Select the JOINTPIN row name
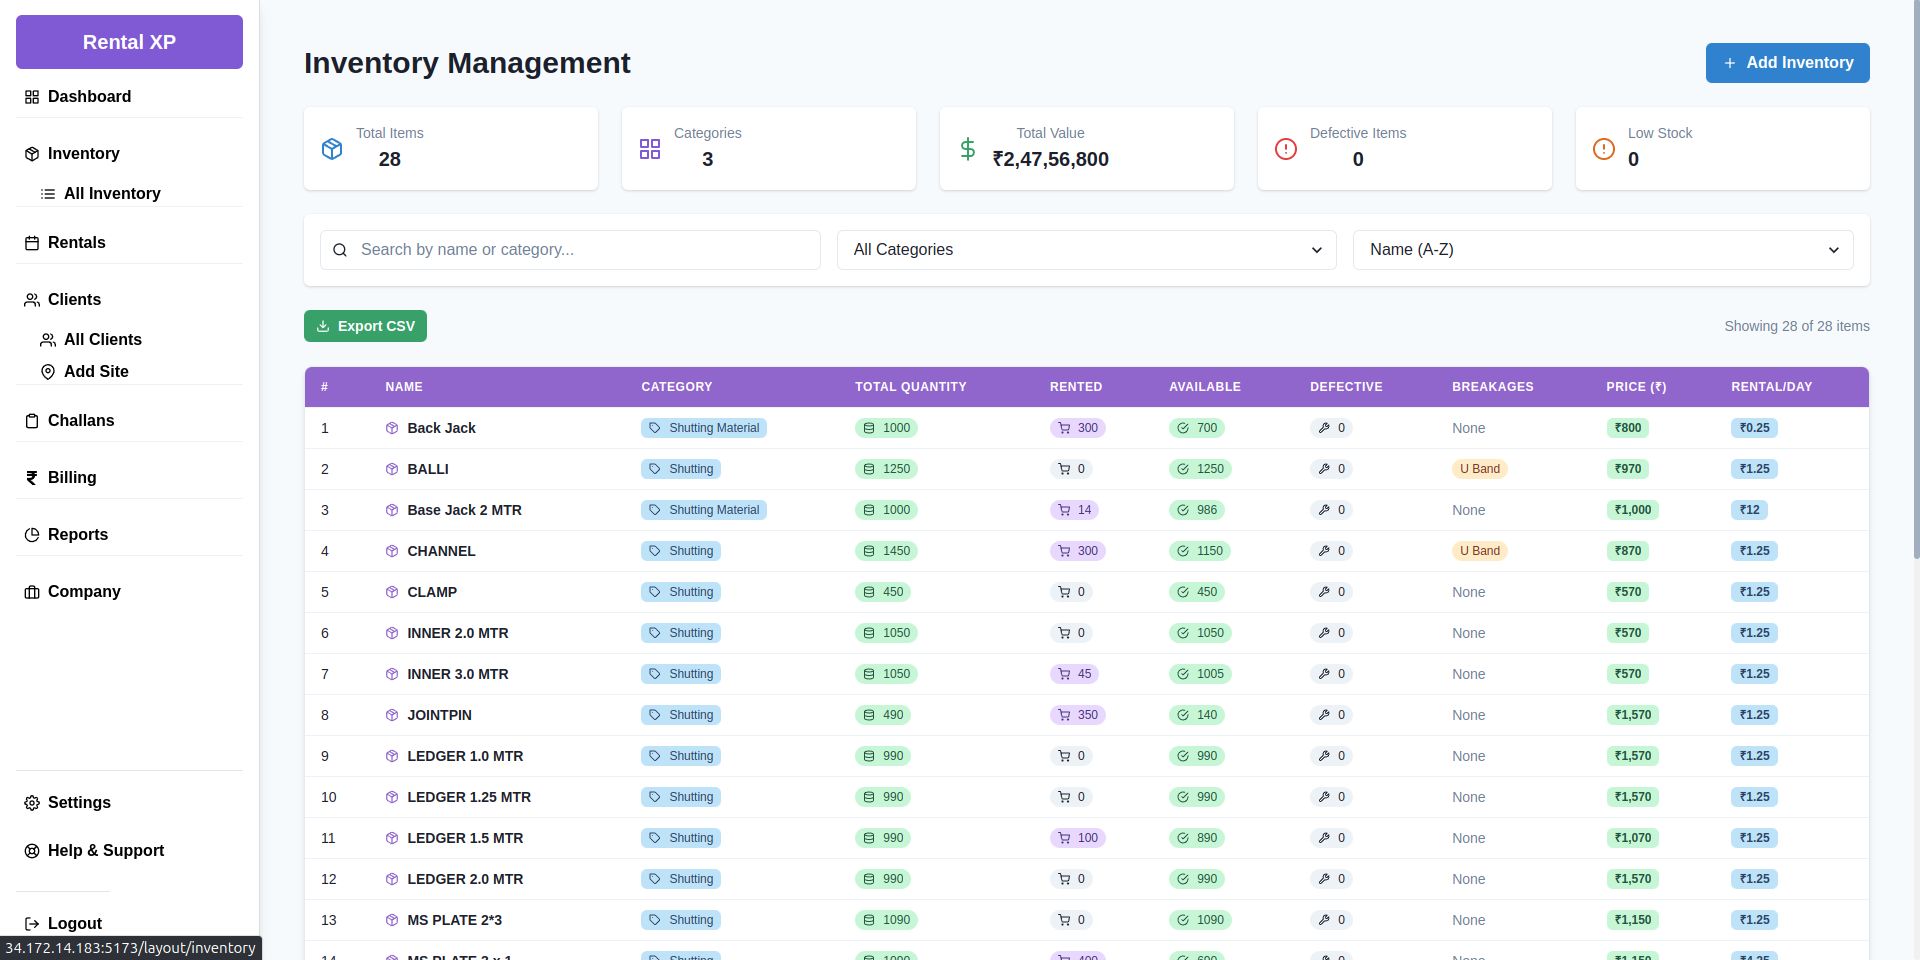1920x960 pixels. click(439, 715)
